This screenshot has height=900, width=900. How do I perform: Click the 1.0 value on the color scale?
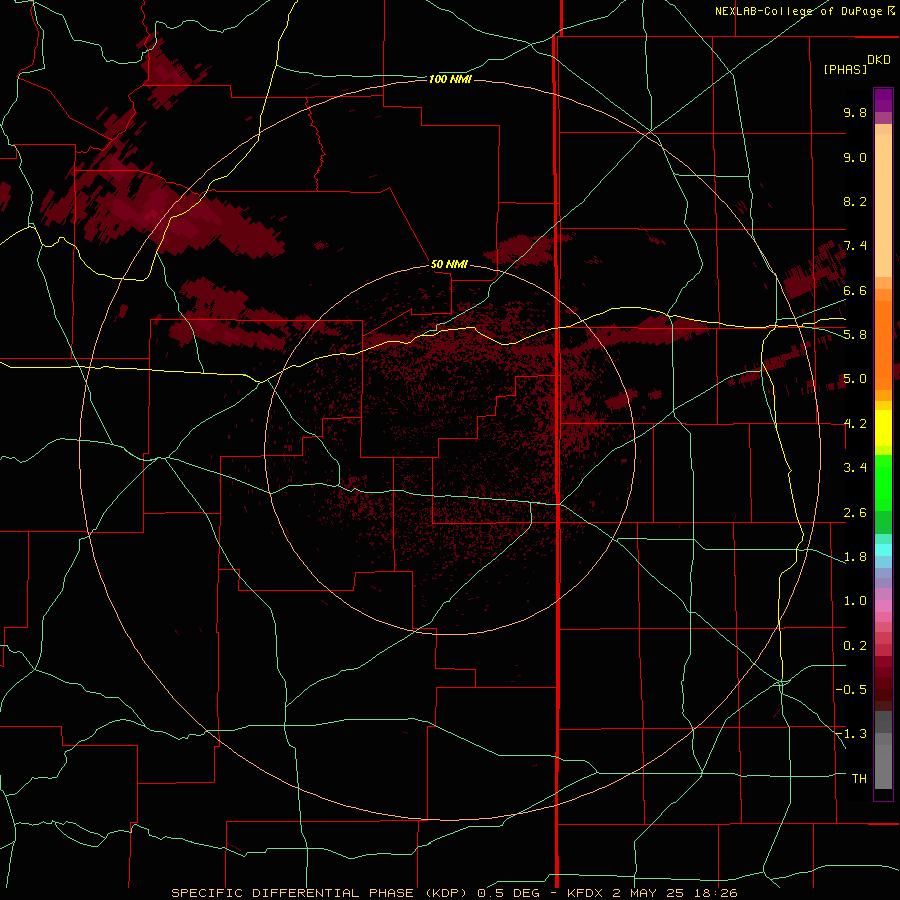click(x=855, y=601)
